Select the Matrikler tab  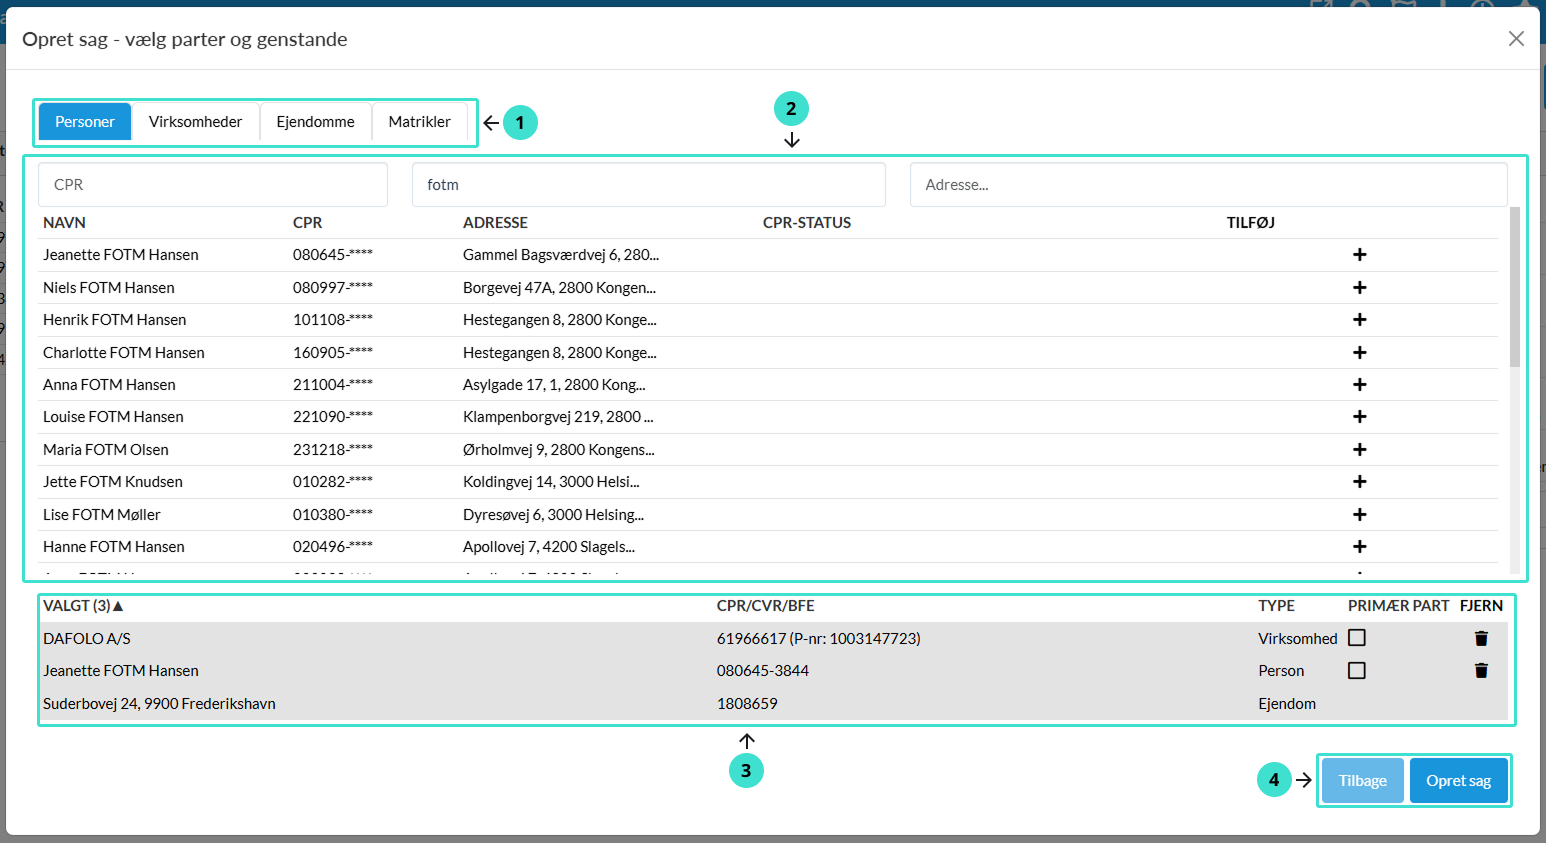(x=419, y=122)
